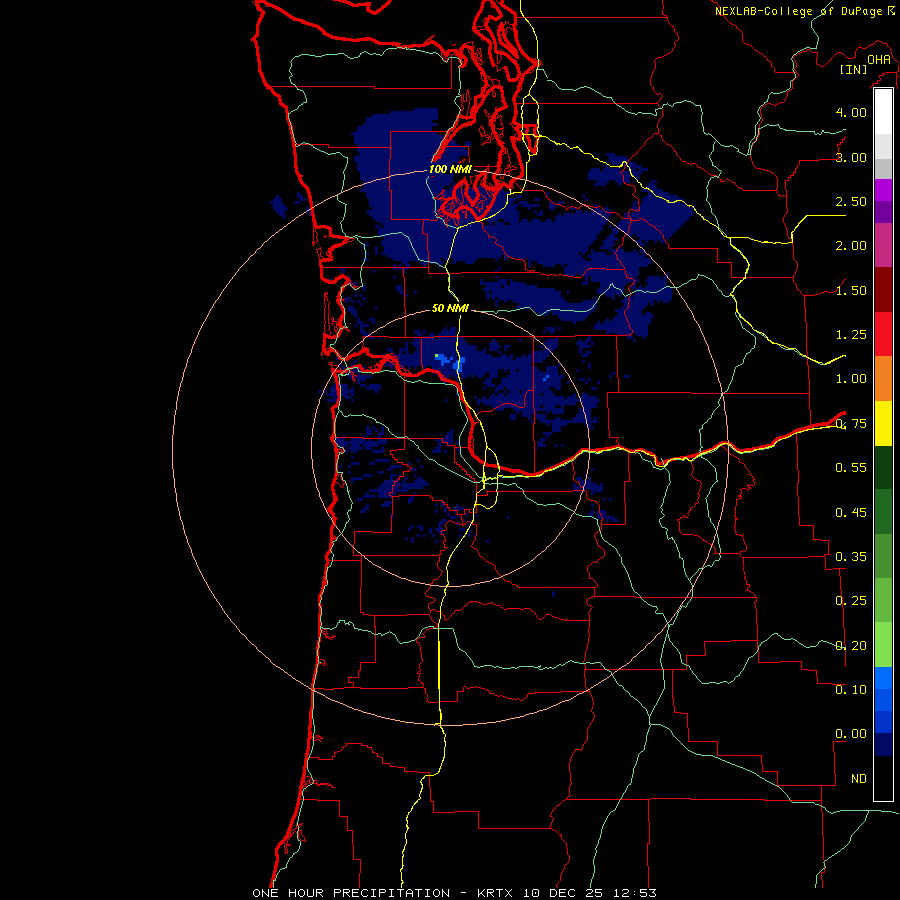The image size is (900, 900).
Task: Select the 4.00 legend value
Action: coord(851,112)
